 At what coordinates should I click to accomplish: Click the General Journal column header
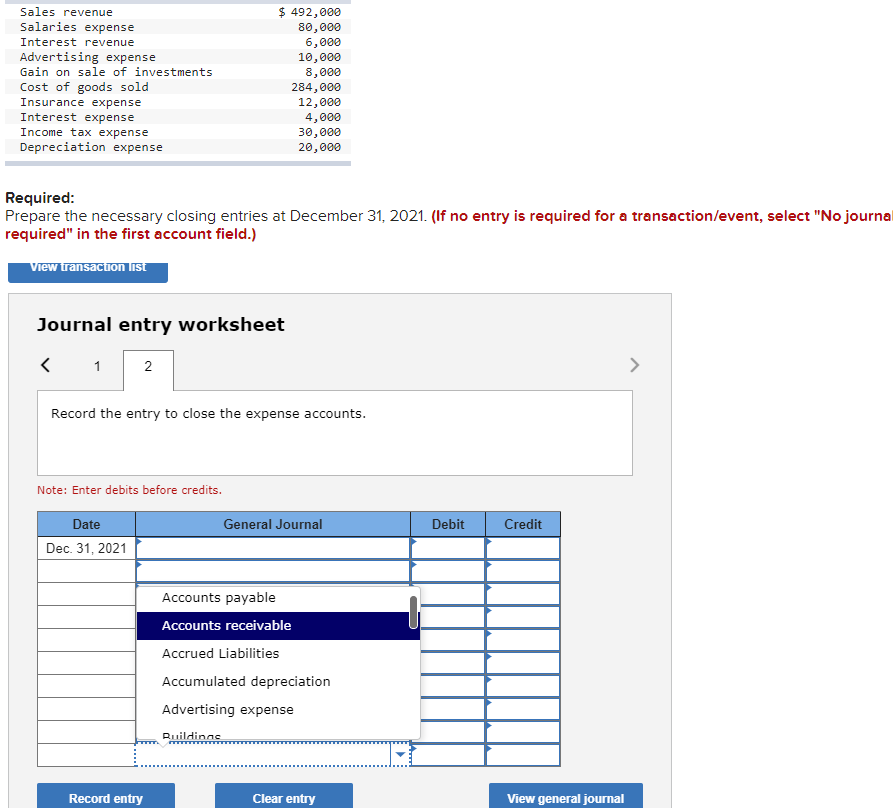[x=273, y=524]
